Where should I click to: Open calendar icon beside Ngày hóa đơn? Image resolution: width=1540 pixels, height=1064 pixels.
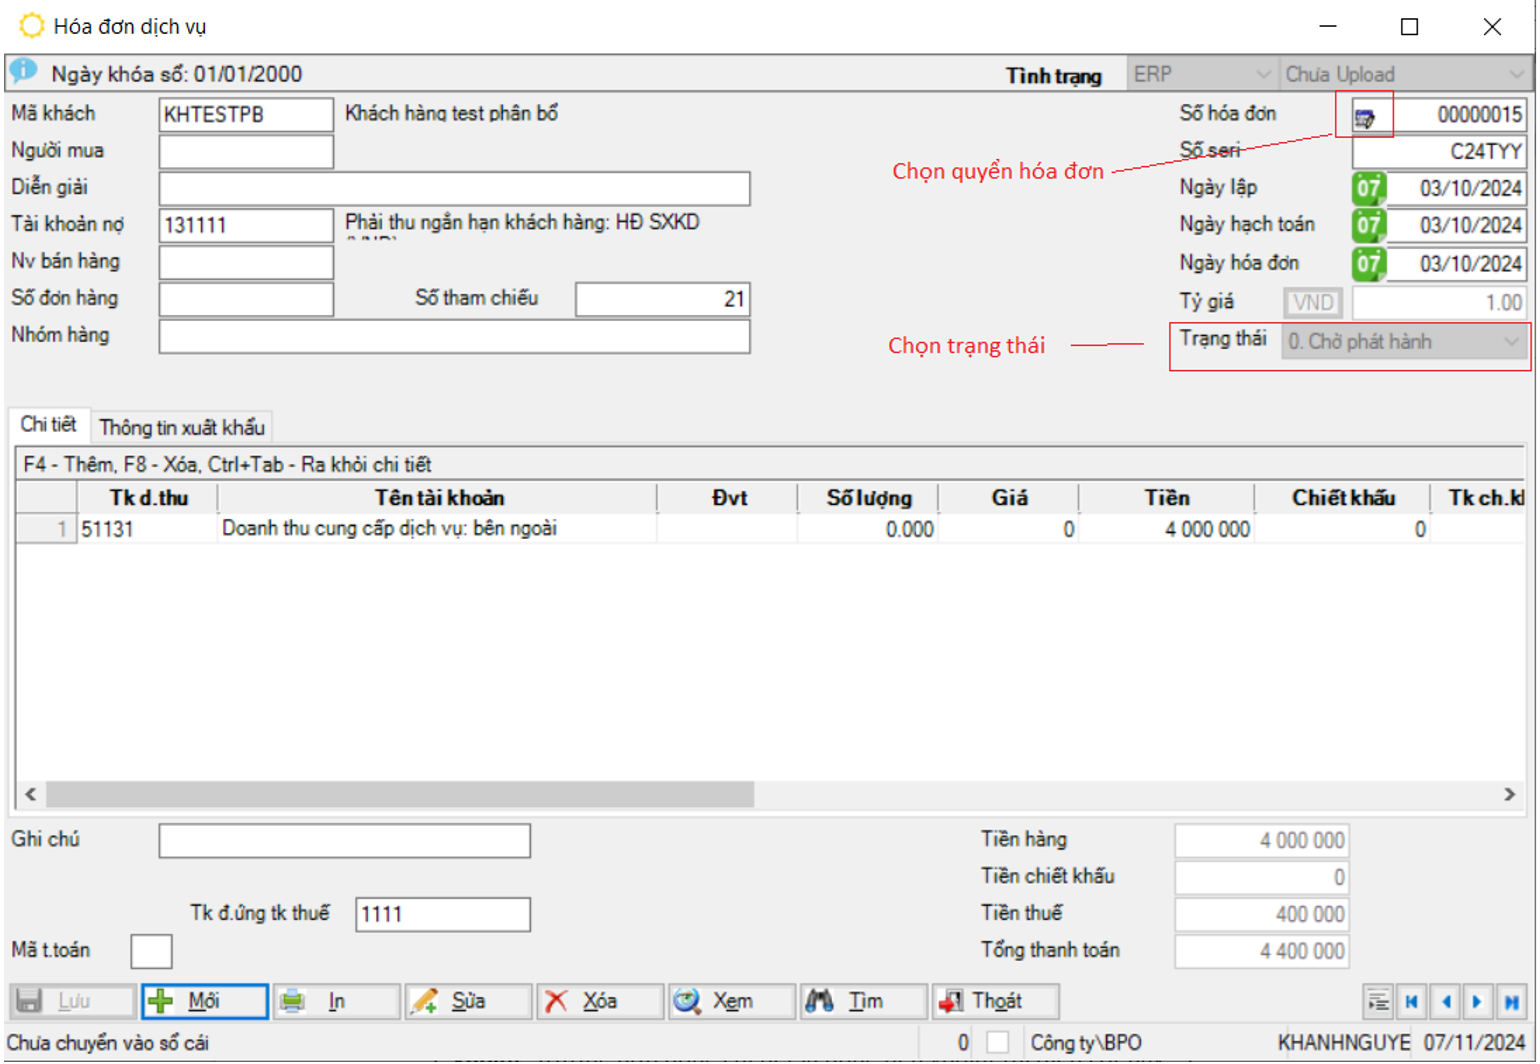(1368, 264)
